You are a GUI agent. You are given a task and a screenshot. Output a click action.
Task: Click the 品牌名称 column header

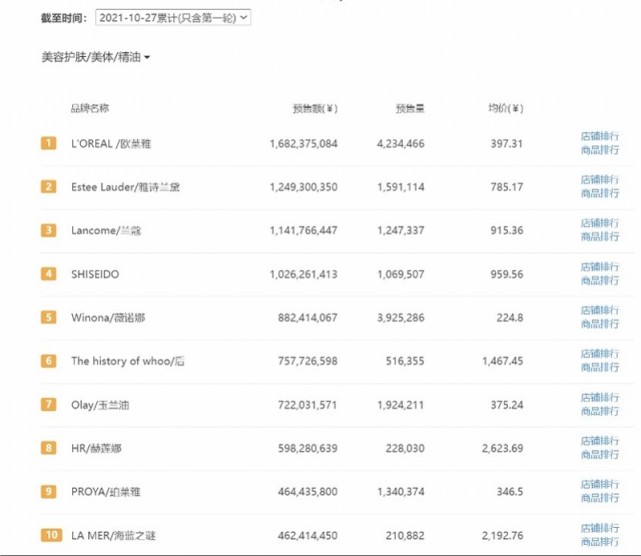pos(90,108)
